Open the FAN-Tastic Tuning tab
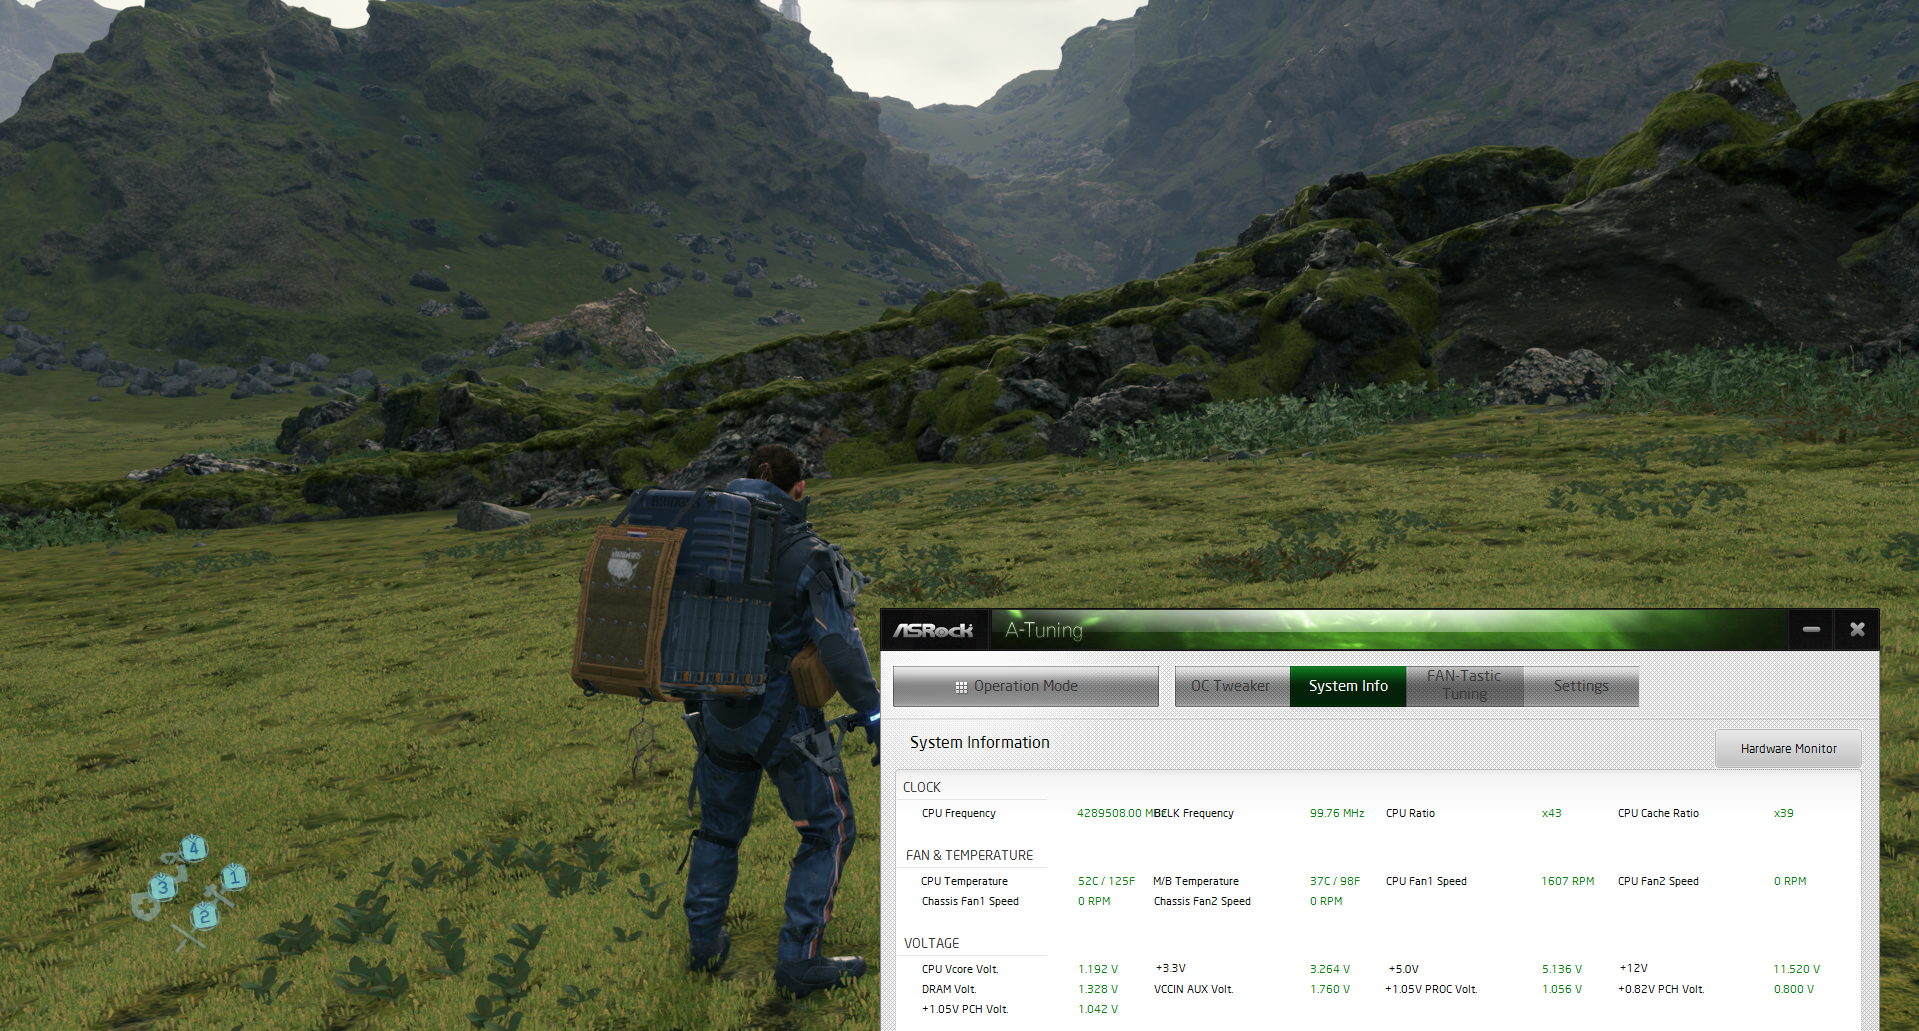This screenshot has width=1919, height=1031. pos(1464,686)
